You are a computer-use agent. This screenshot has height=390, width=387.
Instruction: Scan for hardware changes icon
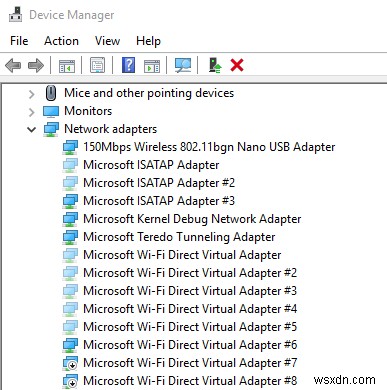pos(183,65)
